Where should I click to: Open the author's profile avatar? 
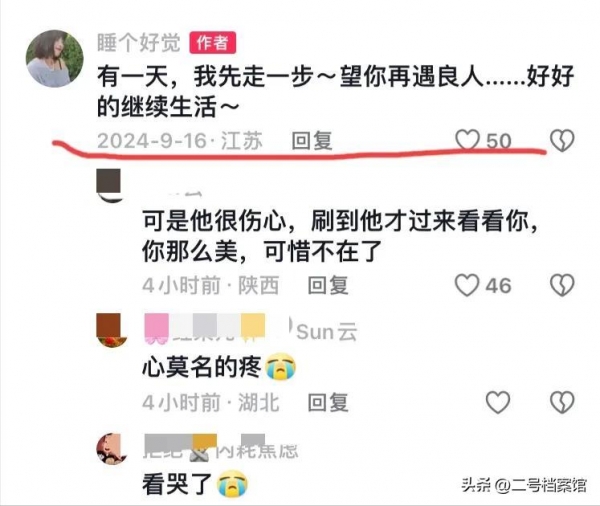(55, 59)
